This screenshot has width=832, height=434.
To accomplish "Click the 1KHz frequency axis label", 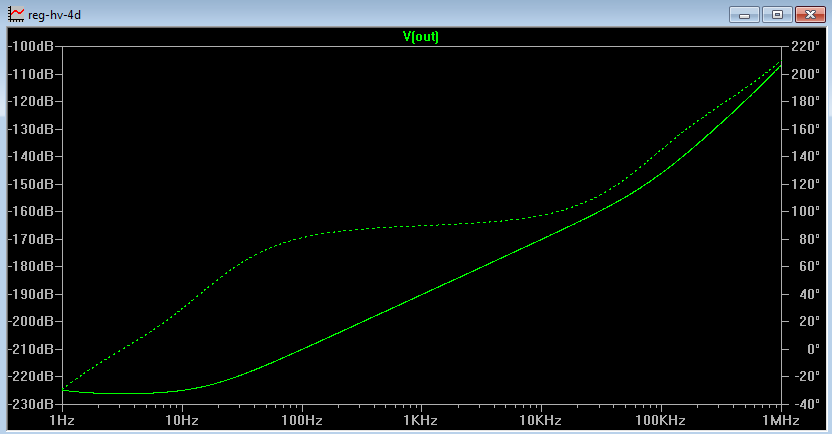I will (421, 421).
